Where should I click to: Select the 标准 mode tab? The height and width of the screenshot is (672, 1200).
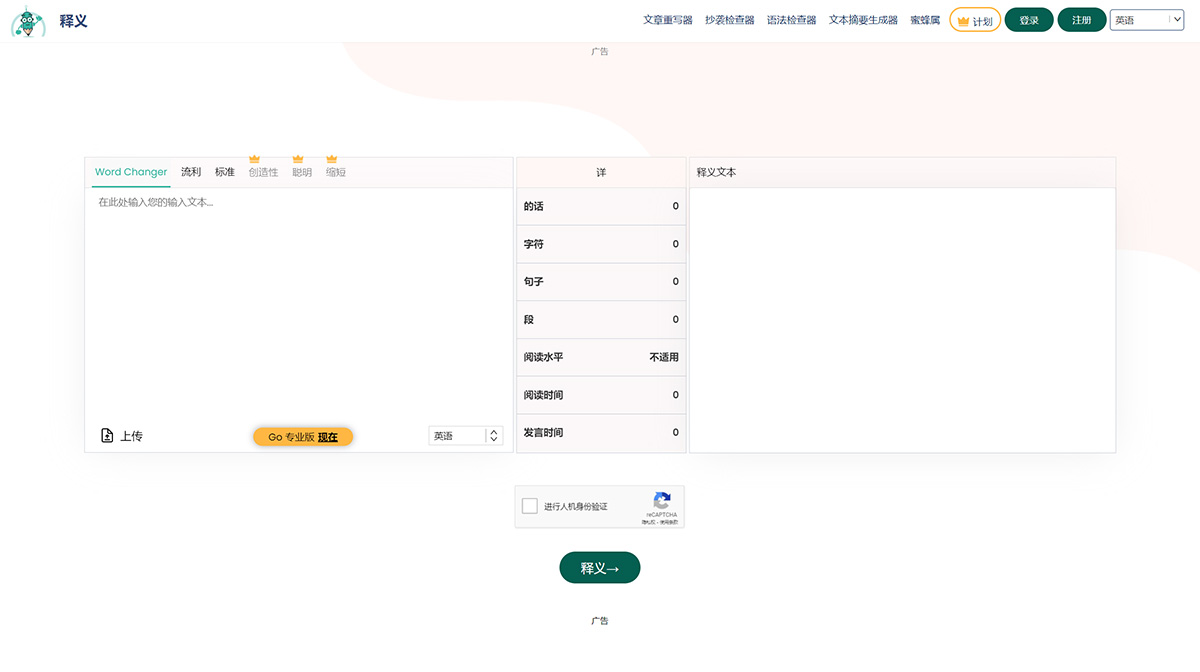225,171
